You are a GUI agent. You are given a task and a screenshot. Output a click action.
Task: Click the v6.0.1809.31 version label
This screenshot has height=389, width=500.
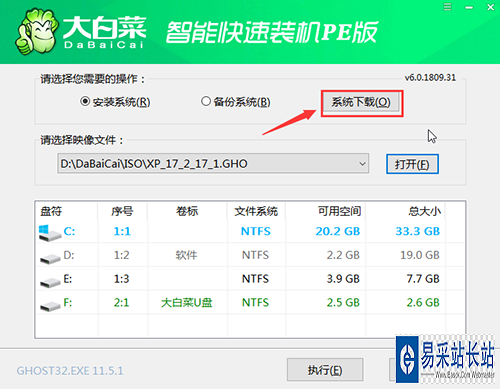[x=430, y=78]
